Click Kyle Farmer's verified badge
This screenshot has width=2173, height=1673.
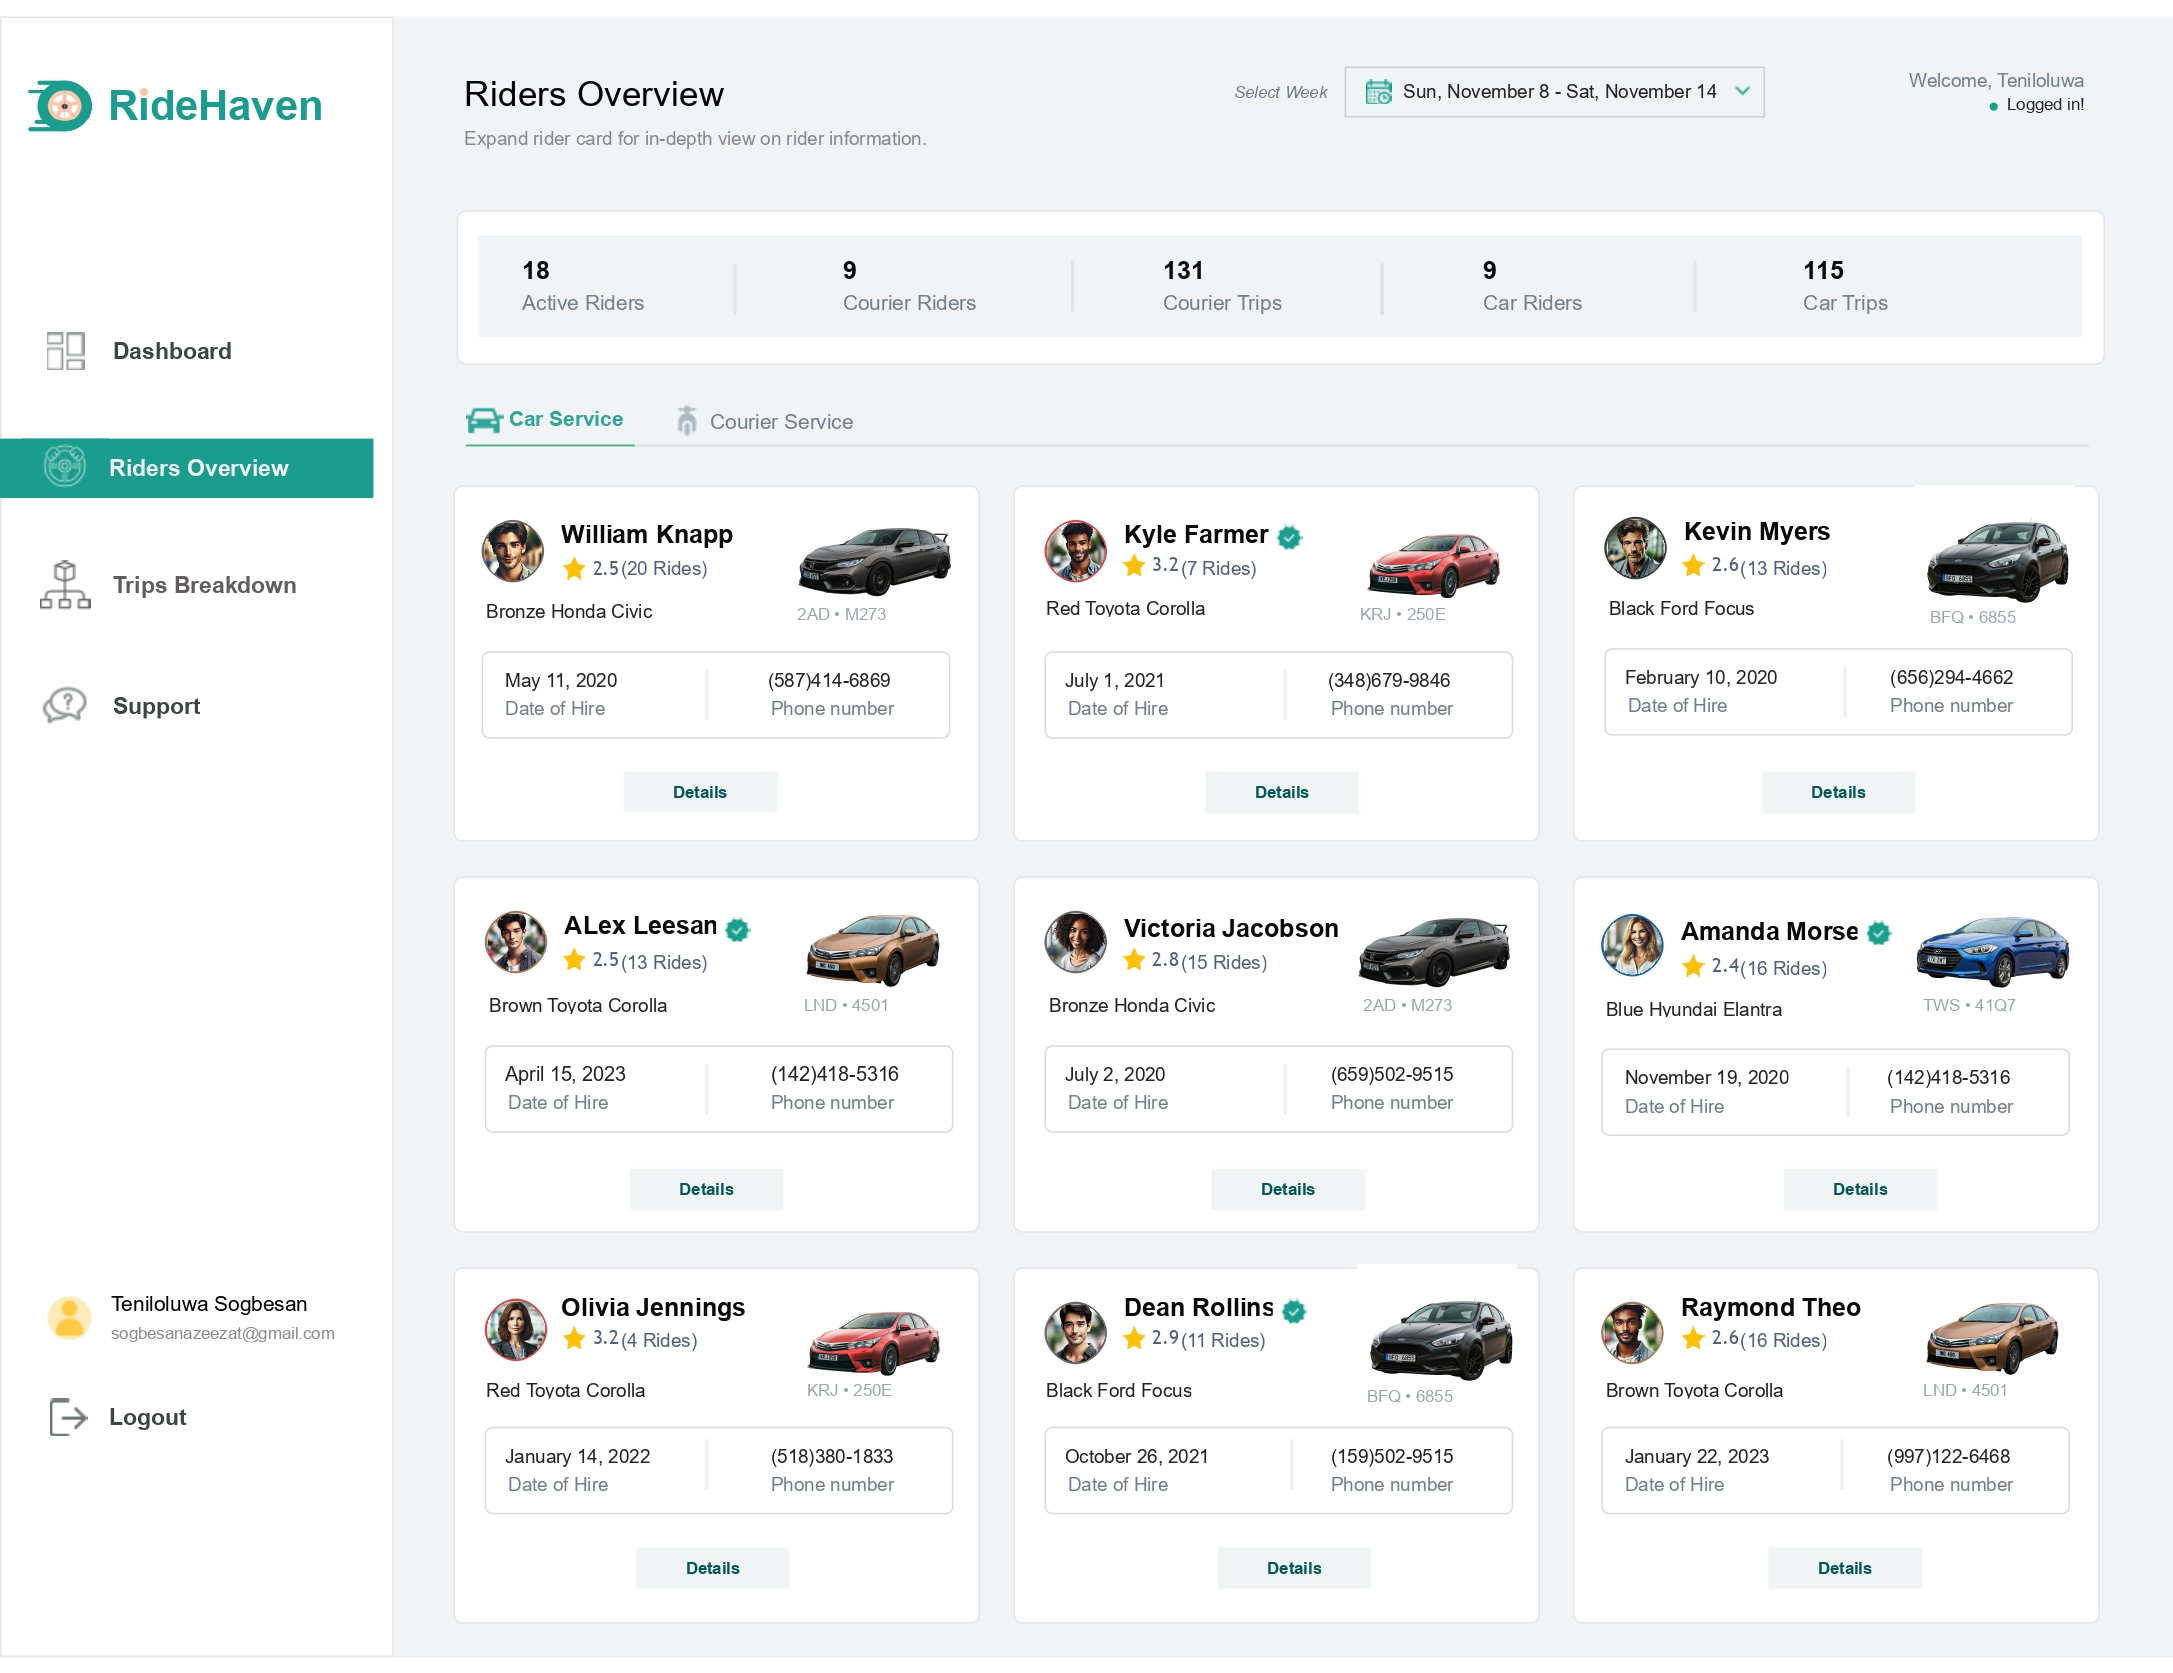coord(1290,537)
